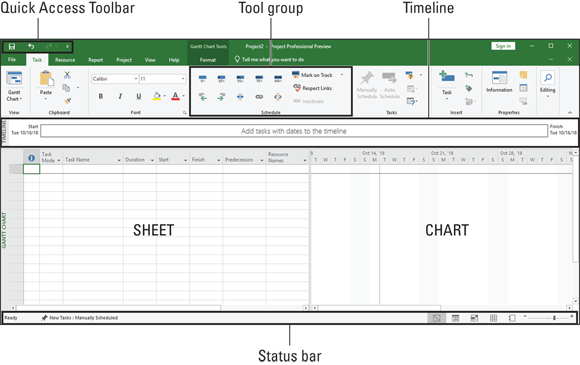The height and width of the screenshot is (365, 580).
Task: Toggle Manually Schedule pin button
Action: 367,85
